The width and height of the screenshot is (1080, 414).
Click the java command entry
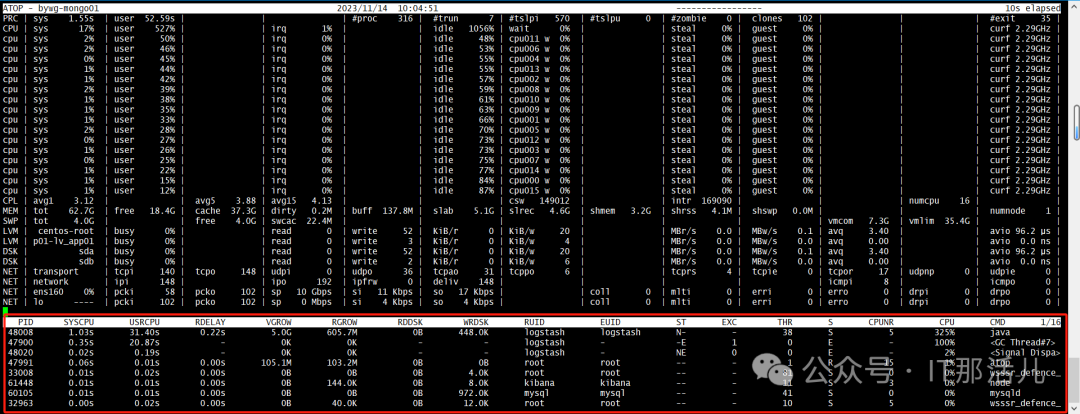click(999, 333)
